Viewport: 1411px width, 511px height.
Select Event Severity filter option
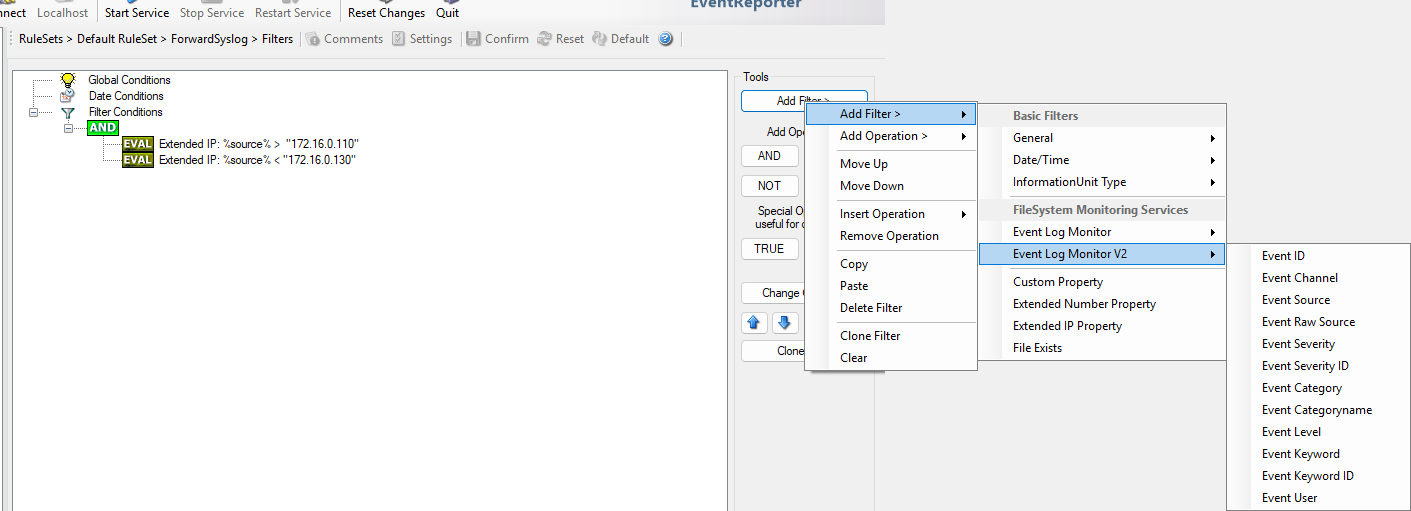click(x=1319, y=344)
